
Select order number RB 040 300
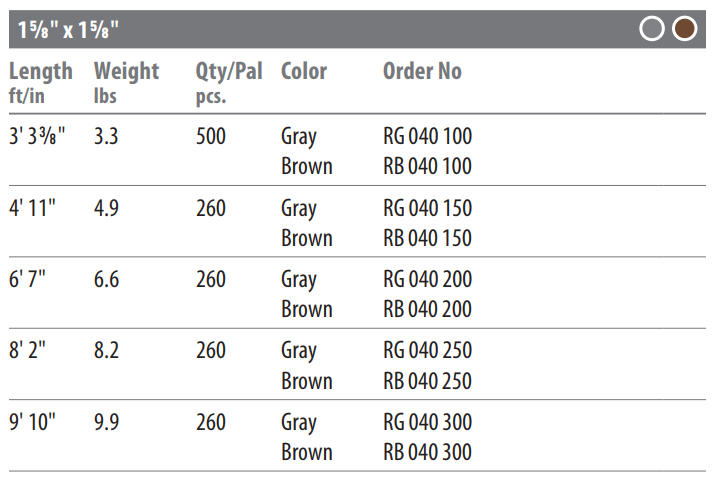[x=428, y=452]
